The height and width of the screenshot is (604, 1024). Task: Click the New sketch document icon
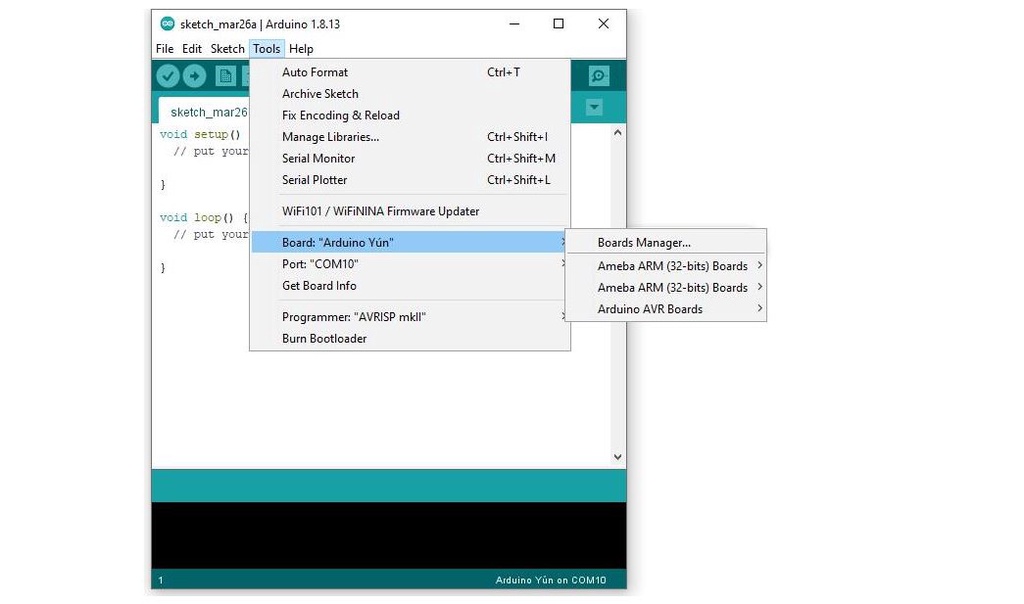[x=227, y=76]
